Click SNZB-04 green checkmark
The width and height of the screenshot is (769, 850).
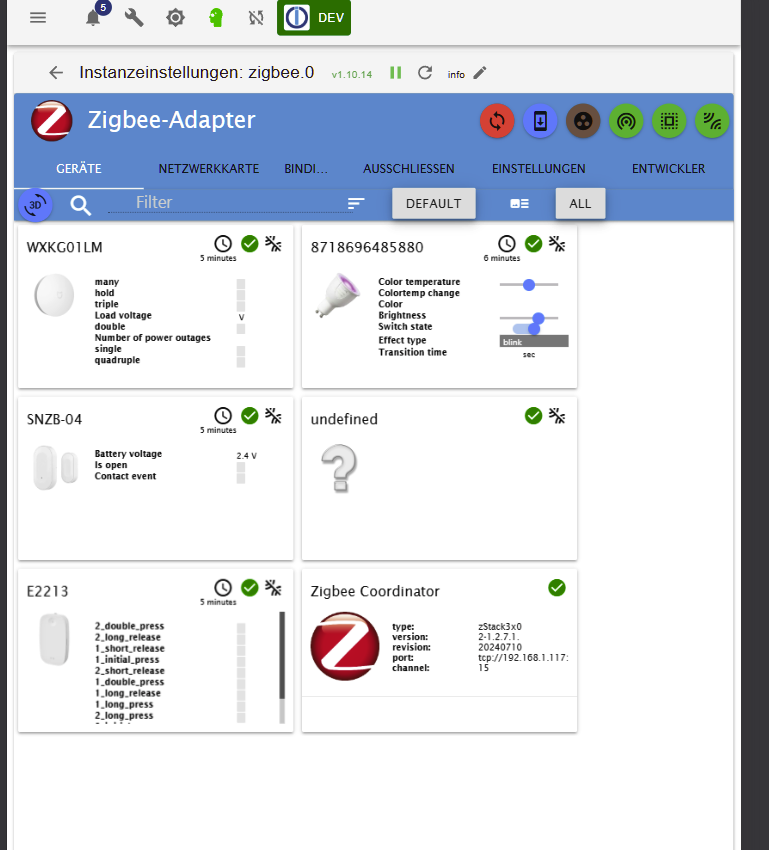click(x=250, y=416)
